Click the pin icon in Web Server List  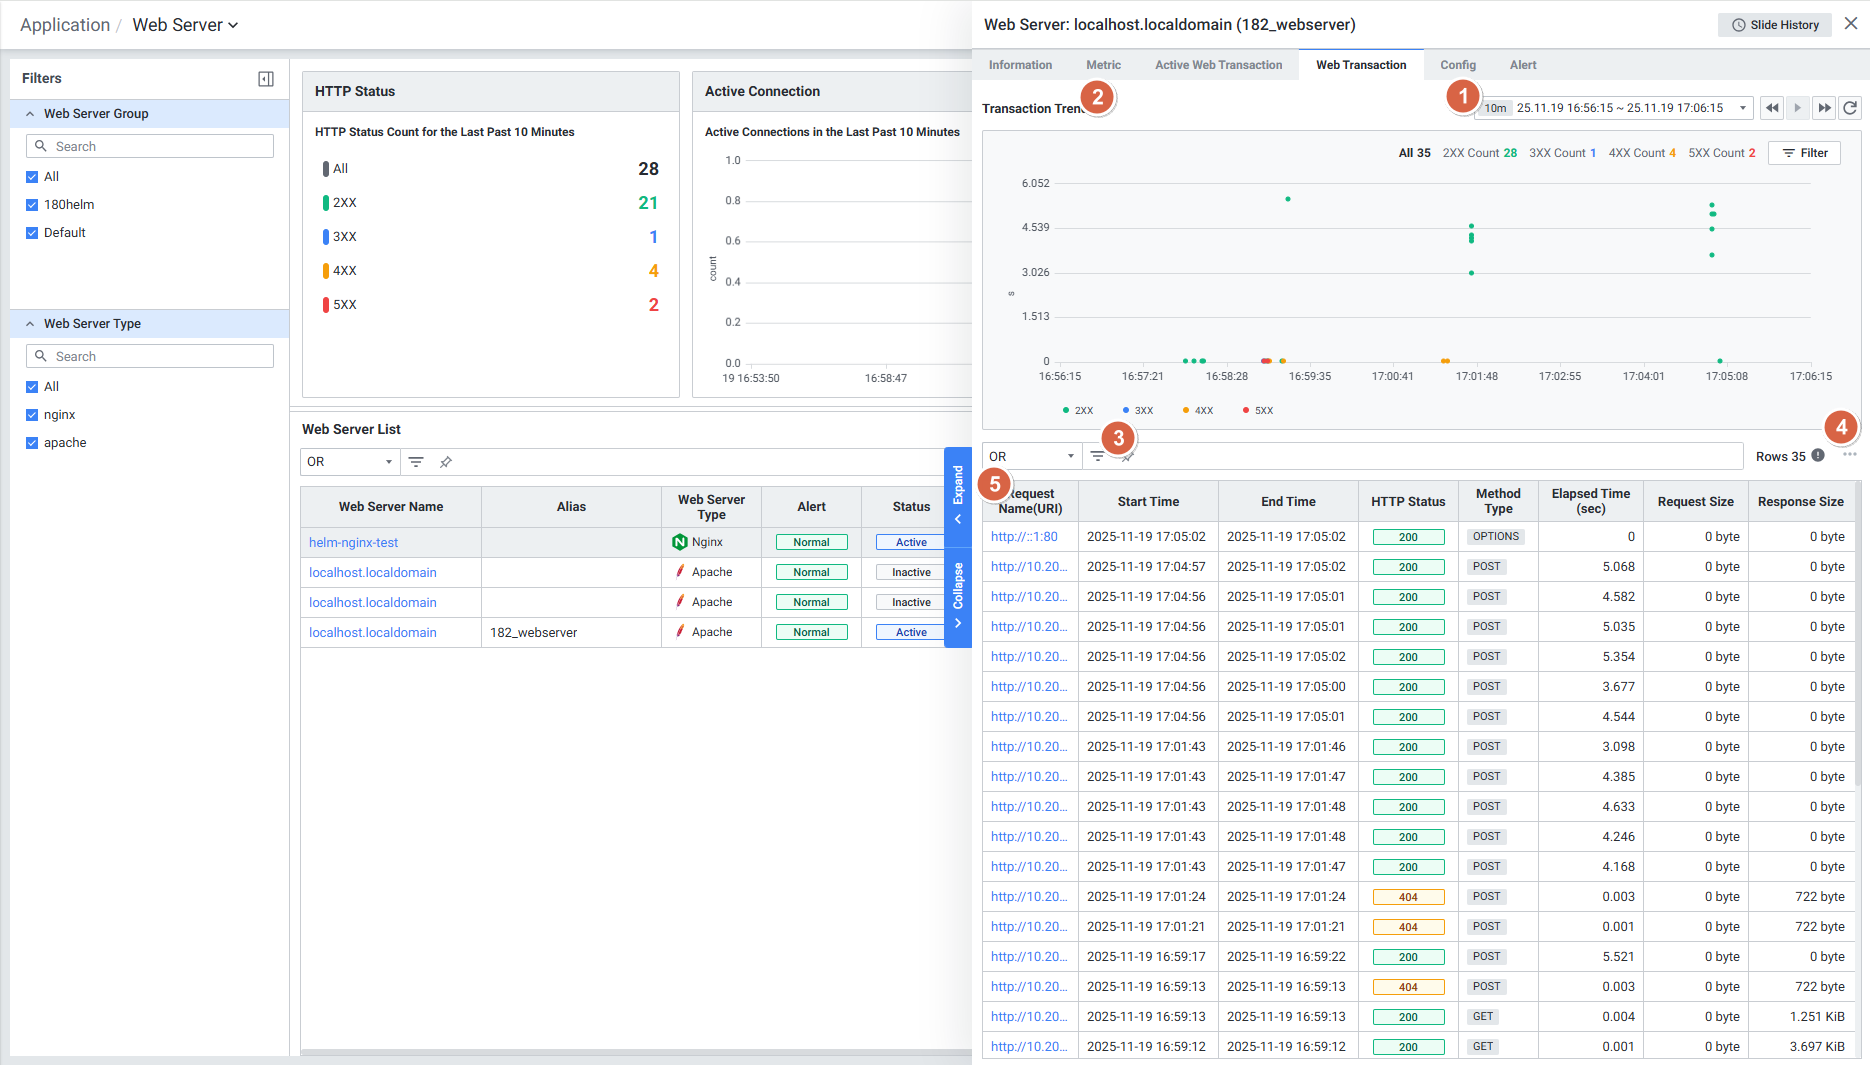446,462
